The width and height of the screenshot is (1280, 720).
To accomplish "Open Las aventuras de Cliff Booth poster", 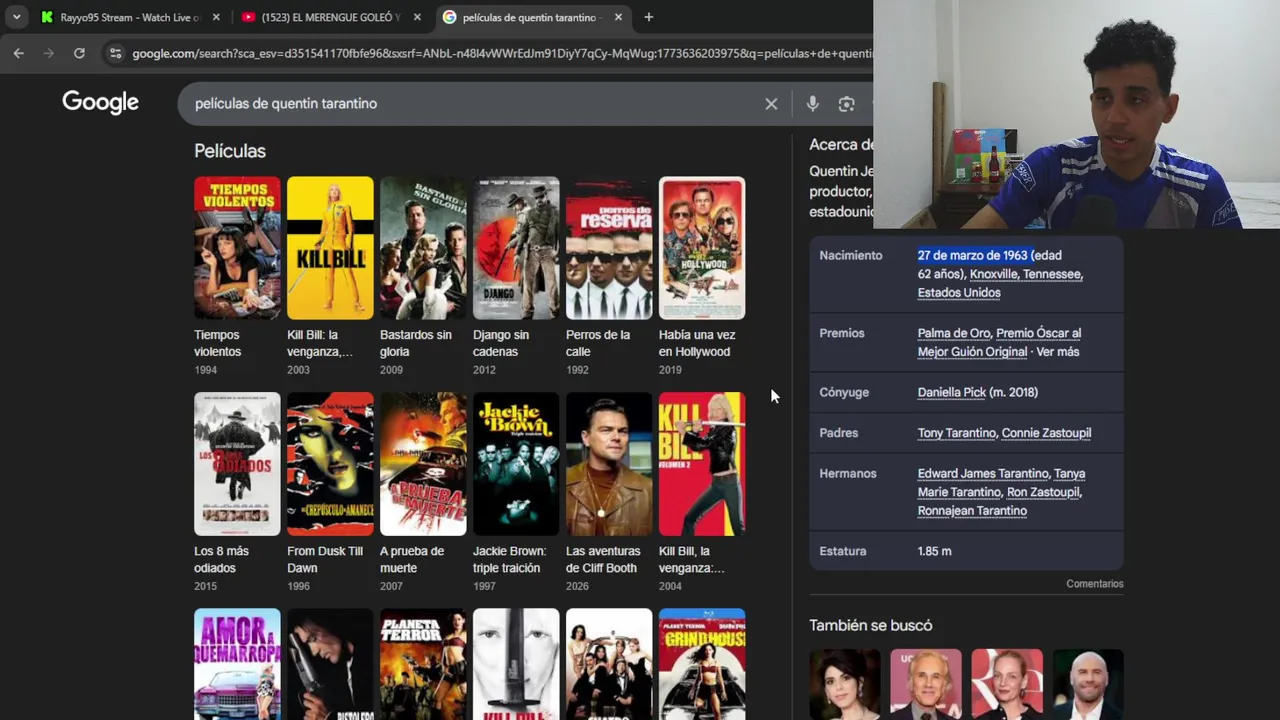I will pos(609,464).
